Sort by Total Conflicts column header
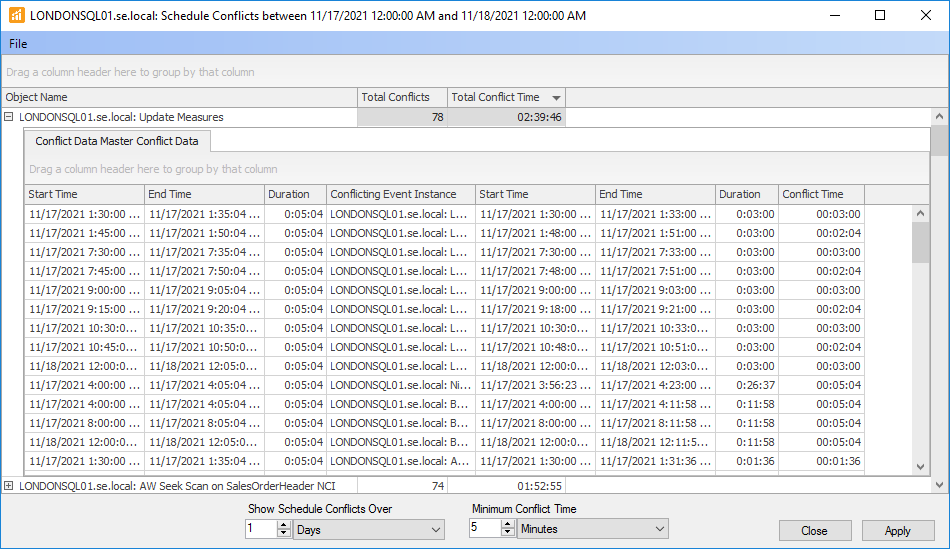The width and height of the screenshot is (950, 549). point(402,97)
